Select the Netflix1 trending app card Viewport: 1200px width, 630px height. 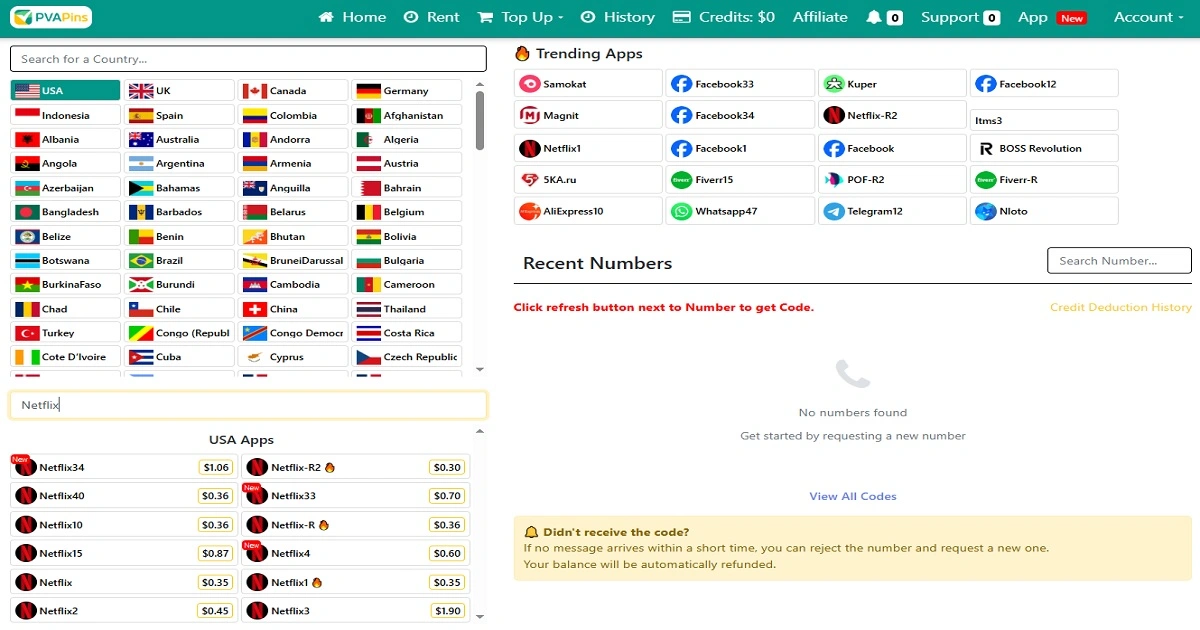[x=588, y=148]
